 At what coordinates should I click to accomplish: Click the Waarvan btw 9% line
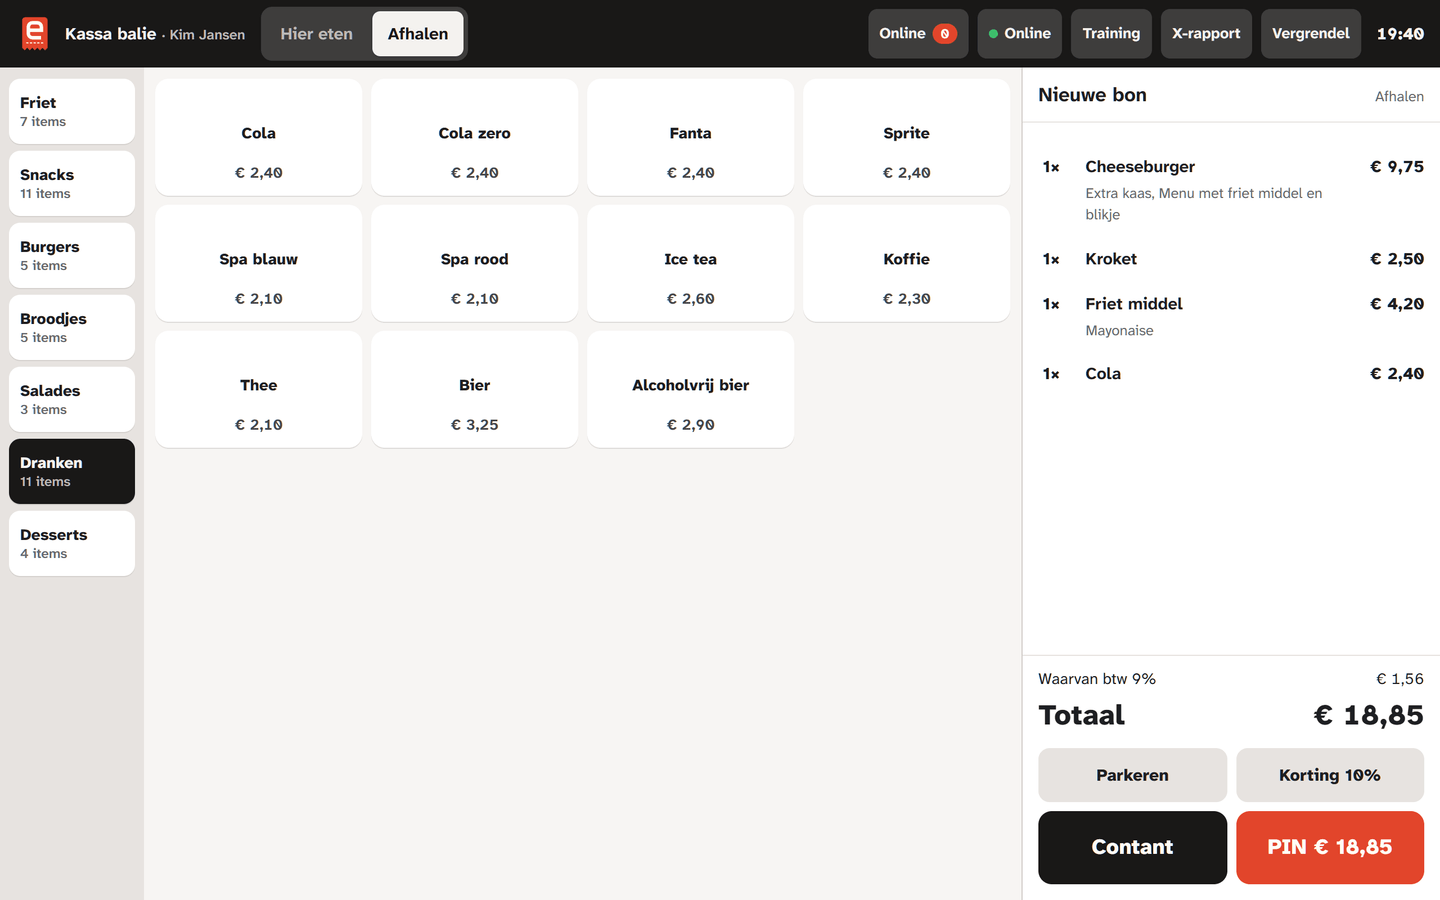click(x=1231, y=679)
